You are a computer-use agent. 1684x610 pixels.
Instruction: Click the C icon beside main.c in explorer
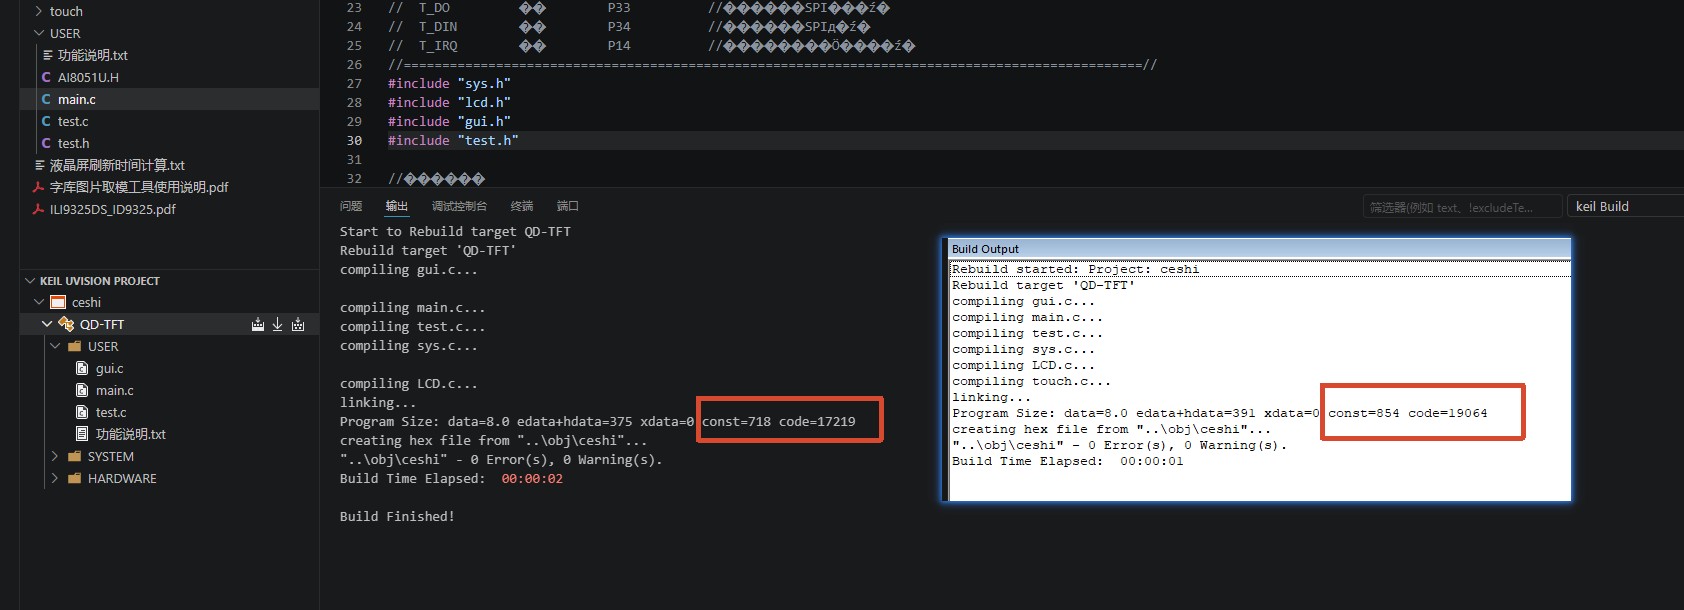[x=46, y=99]
